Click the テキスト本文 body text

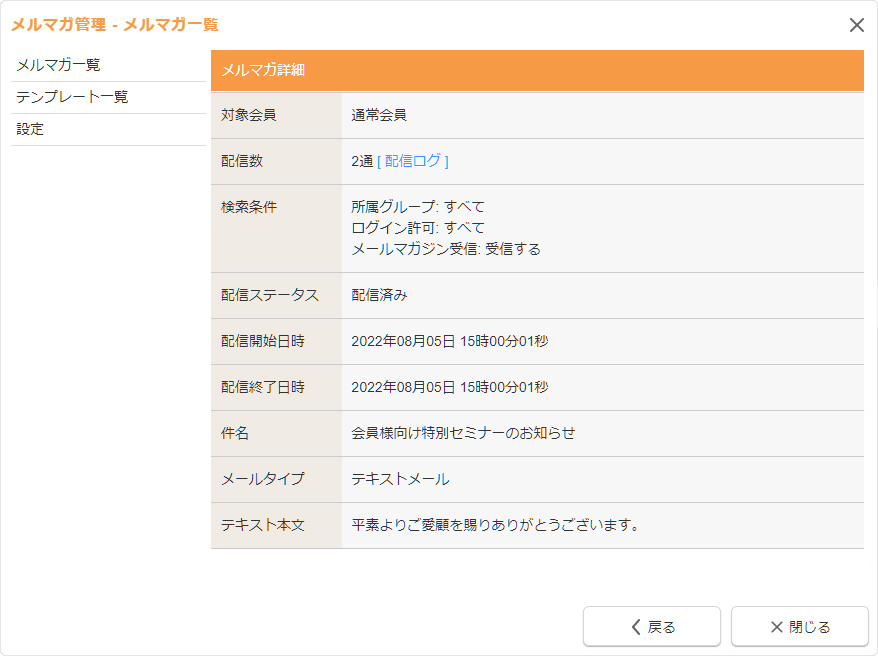tap(495, 525)
